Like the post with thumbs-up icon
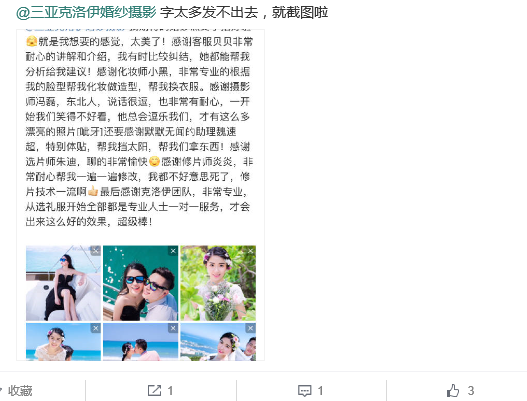Screen dimensions: 527x401 click(x=453, y=391)
